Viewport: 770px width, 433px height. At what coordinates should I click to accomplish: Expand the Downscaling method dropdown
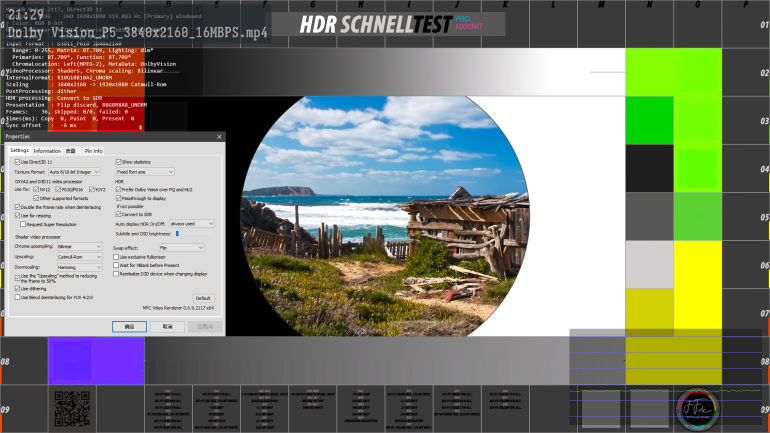pyautogui.click(x=77, y=267)
